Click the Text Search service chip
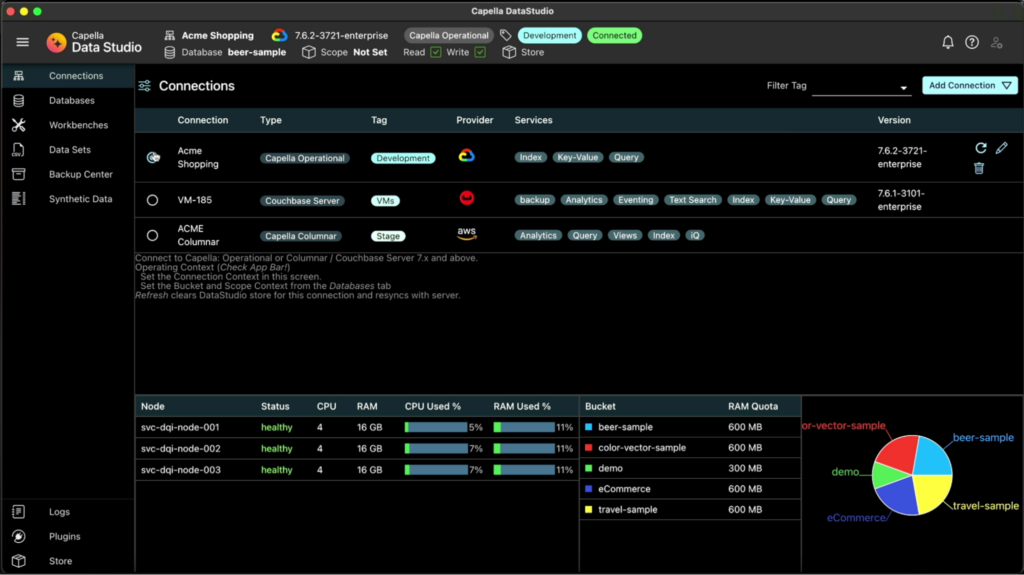This screenshot has width=1024, height=575. click(x=692, y=200)
